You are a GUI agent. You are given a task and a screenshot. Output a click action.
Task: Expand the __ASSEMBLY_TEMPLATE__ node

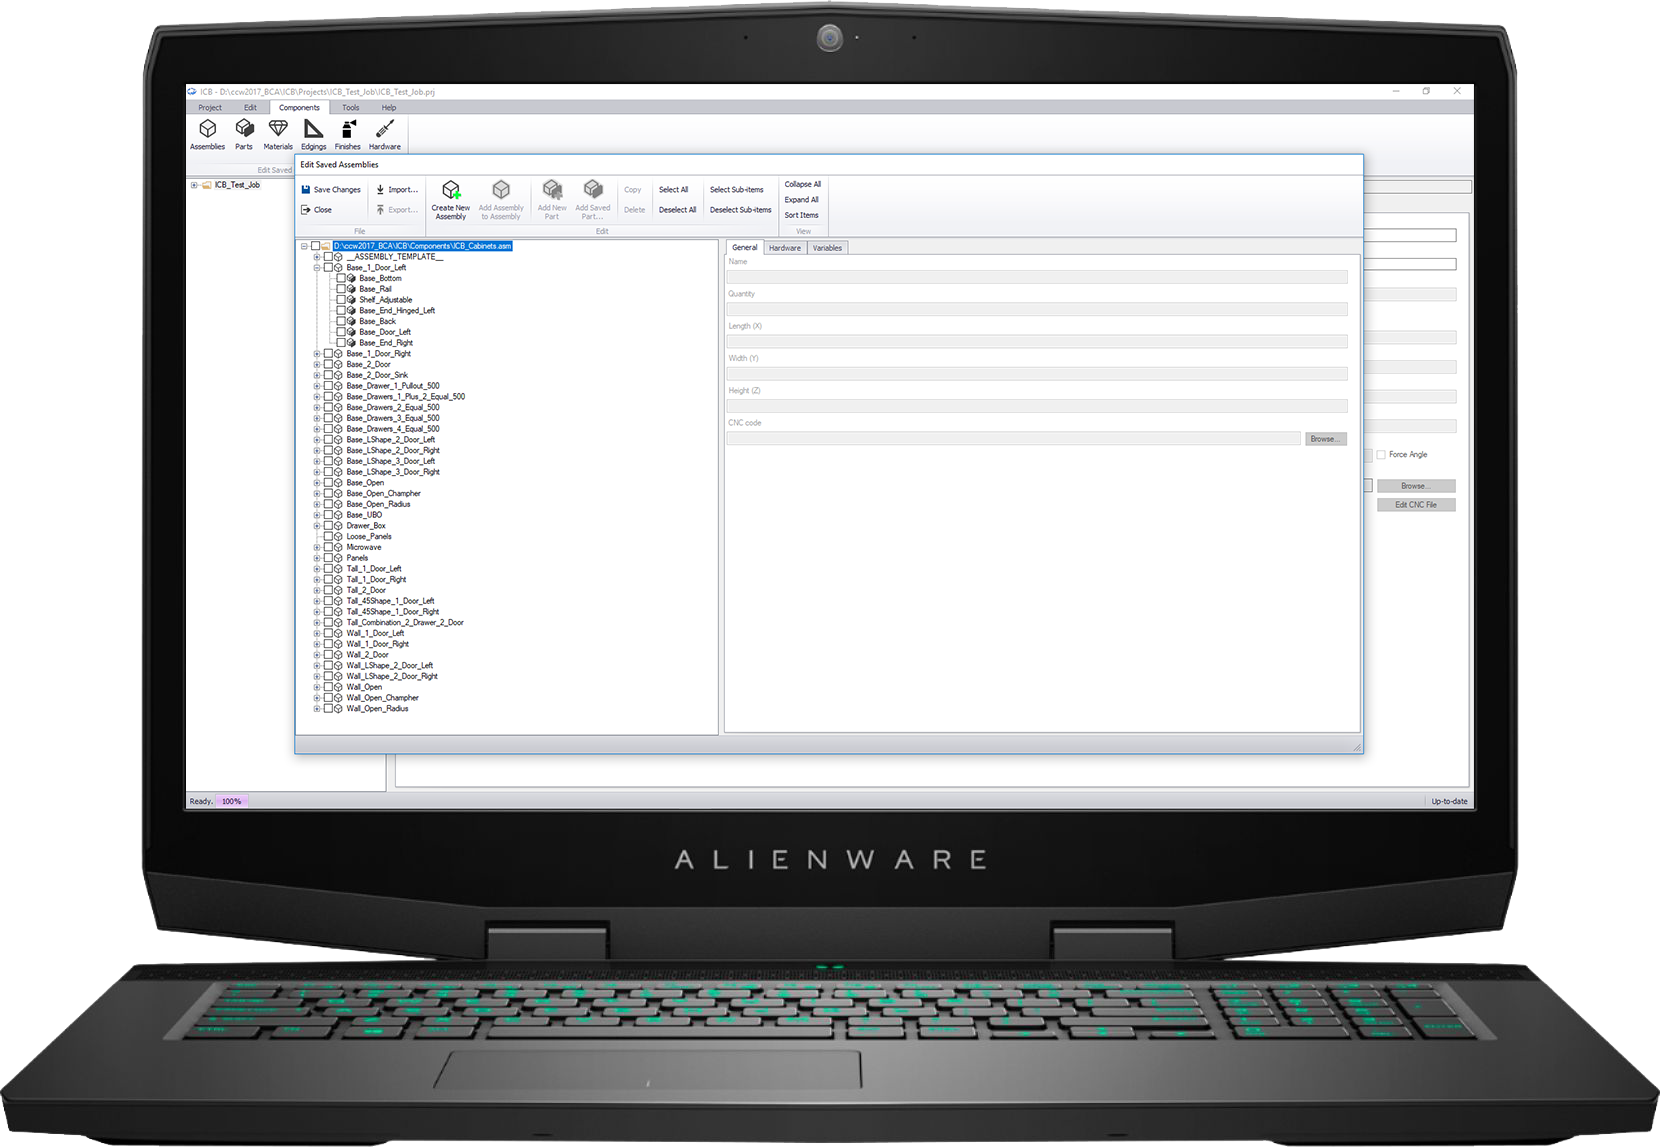pos(317,257)
